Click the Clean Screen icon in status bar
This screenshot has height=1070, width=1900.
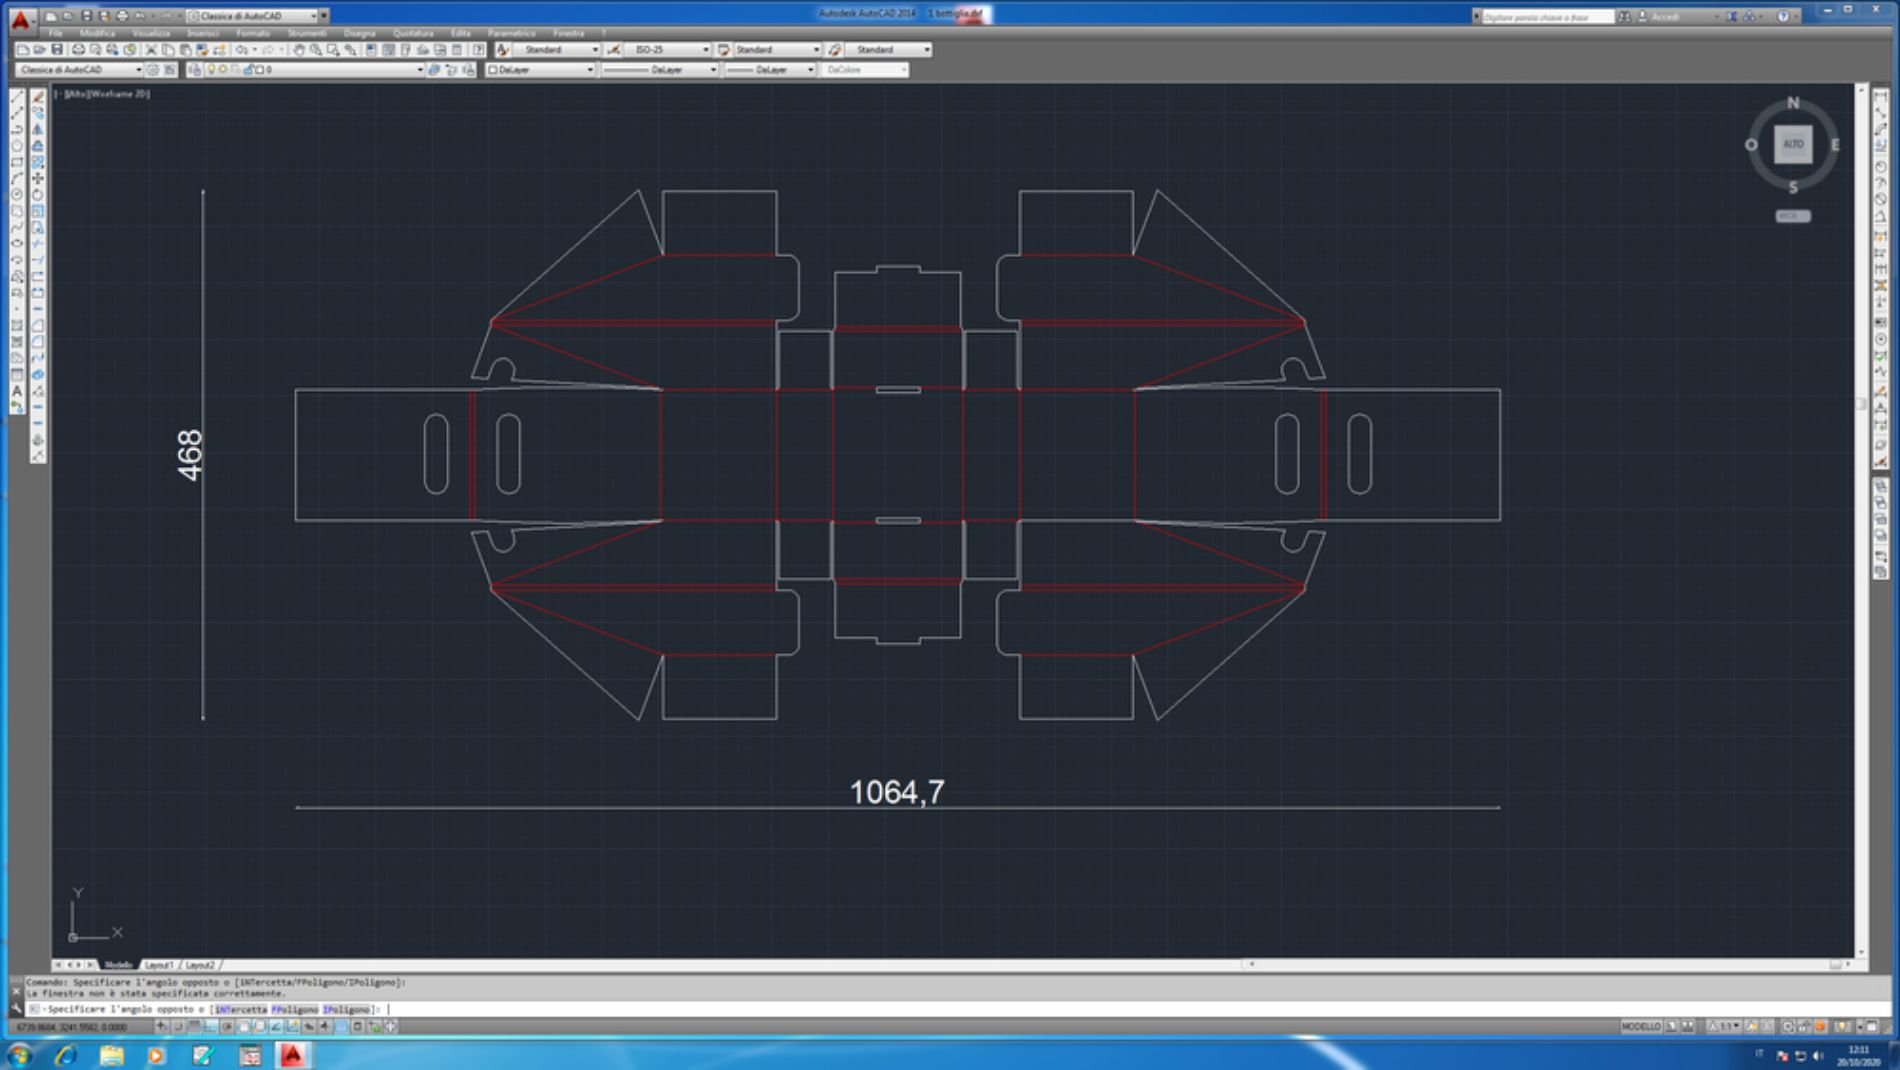pyautogui.click(x=1872, y=1026)
